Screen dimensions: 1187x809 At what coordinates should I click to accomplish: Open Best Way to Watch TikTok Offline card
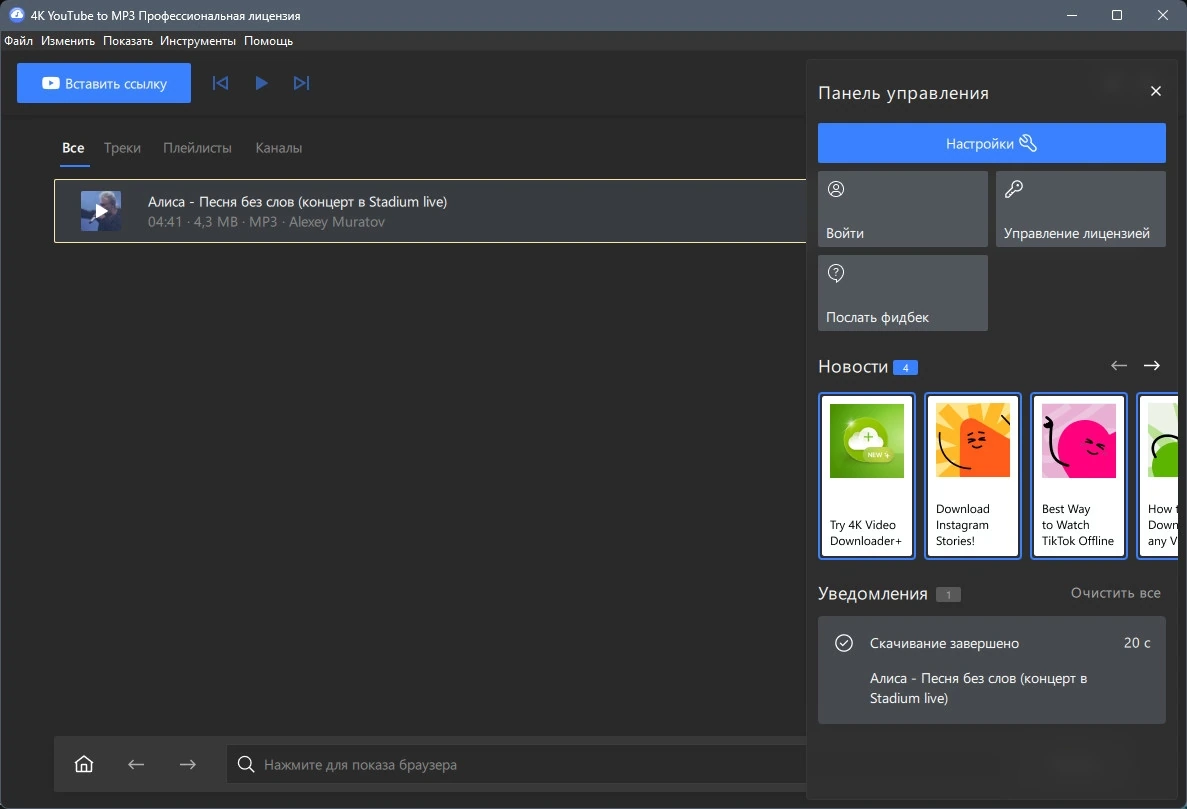(x=1079, y=476)
